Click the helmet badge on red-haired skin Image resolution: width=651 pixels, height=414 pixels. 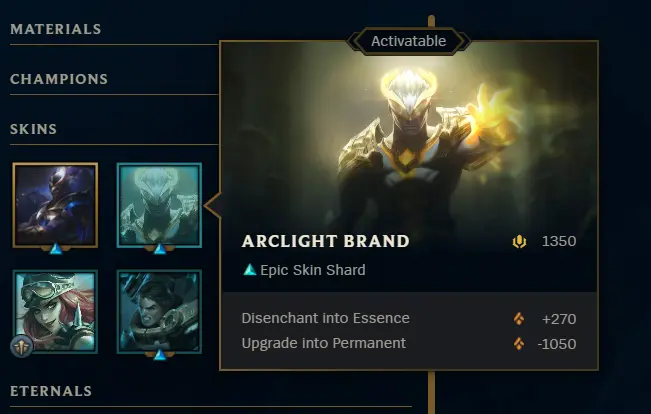[22, 346]
